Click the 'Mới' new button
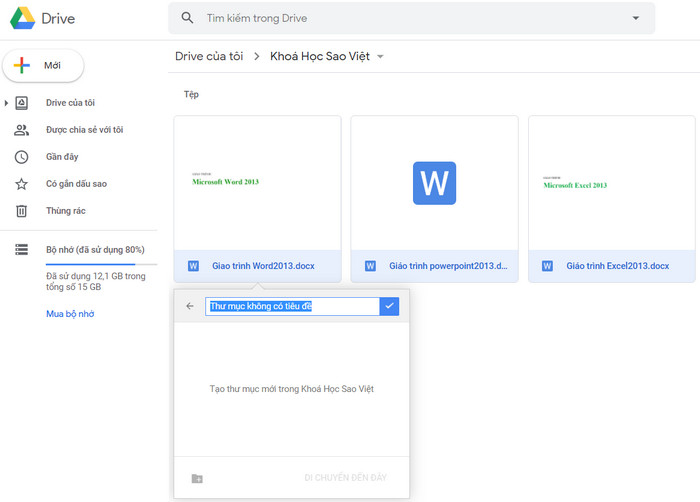Viewport: 700px width, 502px height. point(43,66)
